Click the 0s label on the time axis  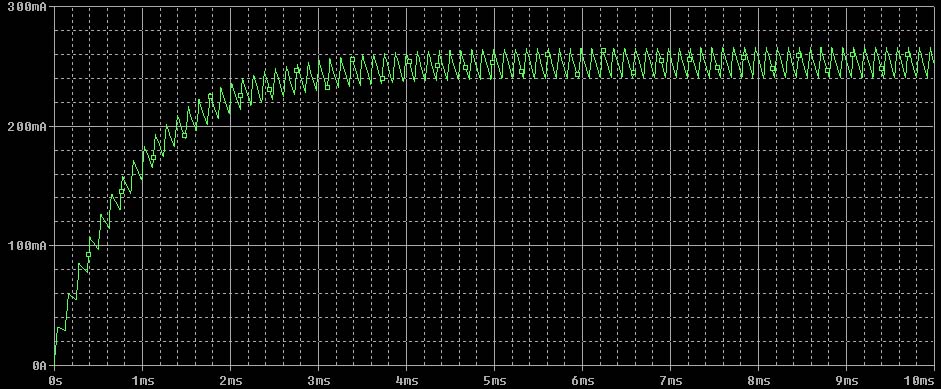tap(55, 381)
